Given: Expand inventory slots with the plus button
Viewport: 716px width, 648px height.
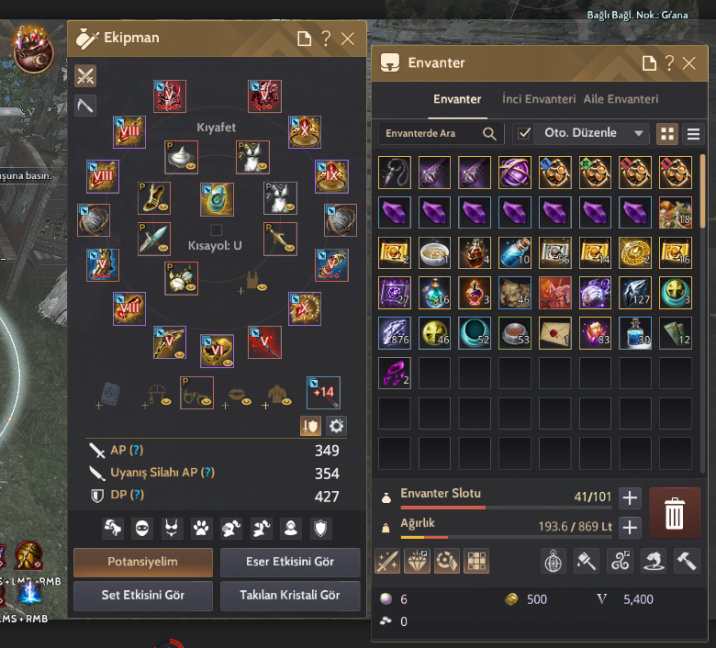Looking at the screenshot, I should tap(630, 498).
